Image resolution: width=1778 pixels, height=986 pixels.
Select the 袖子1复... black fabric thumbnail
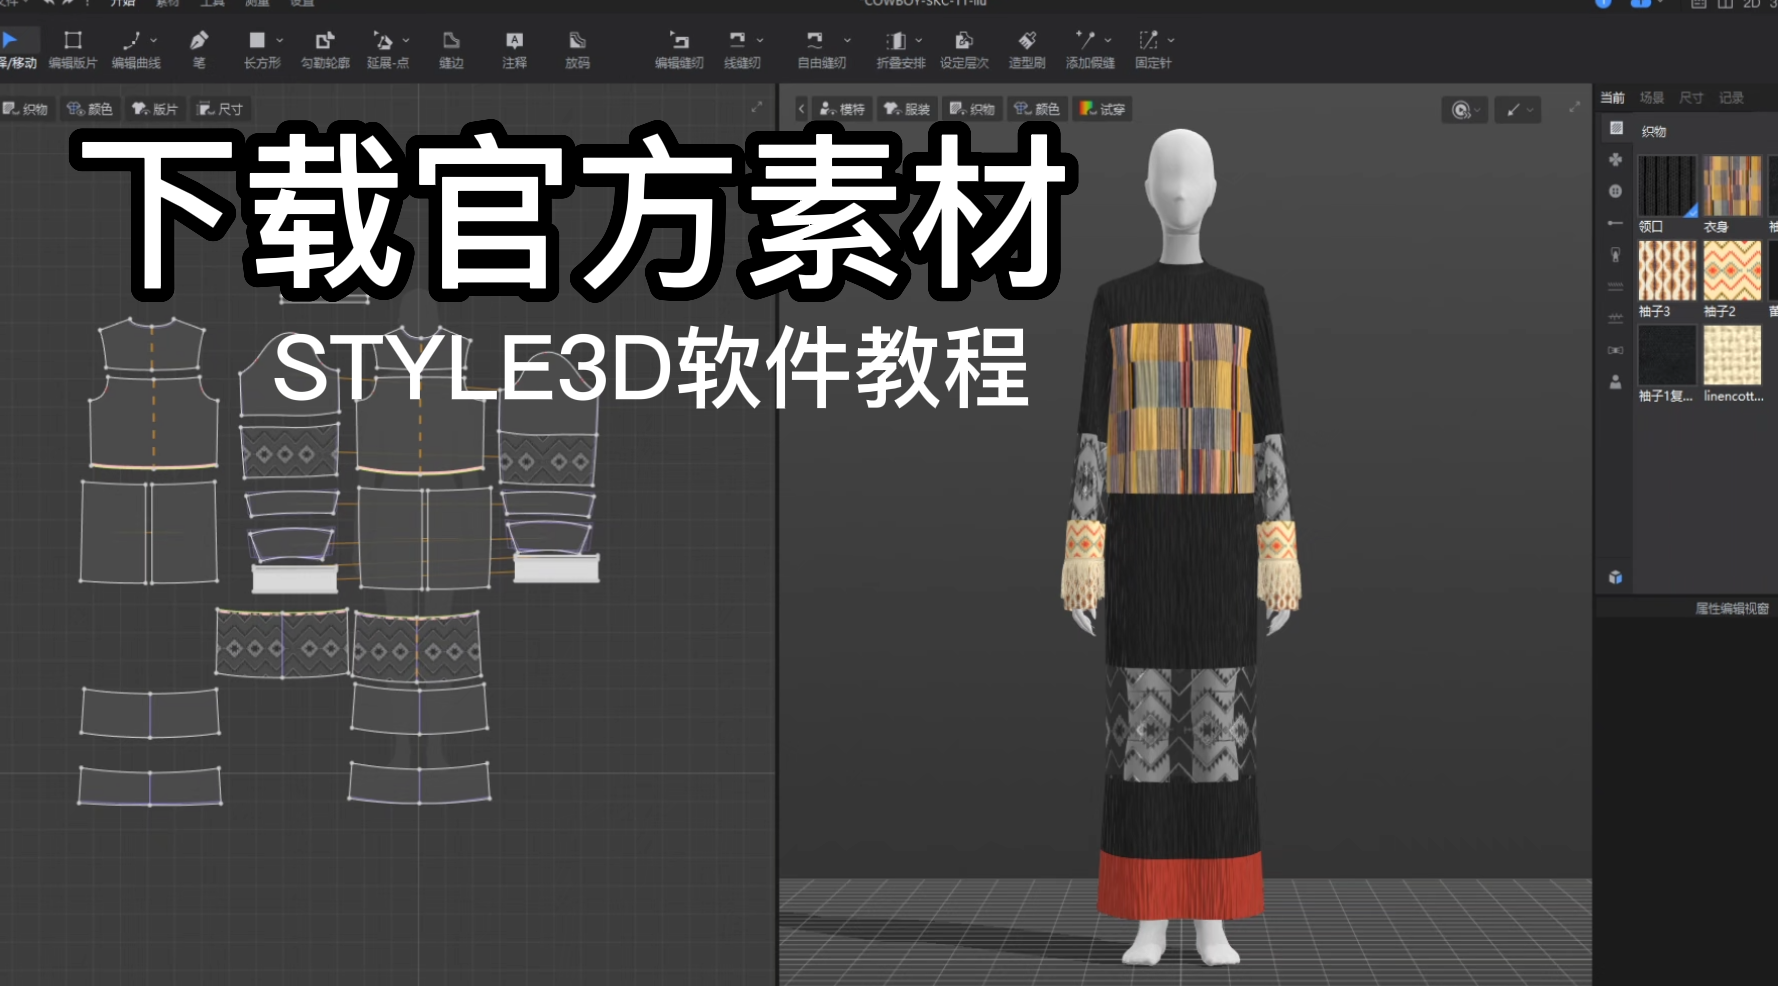click(1667, 355)
